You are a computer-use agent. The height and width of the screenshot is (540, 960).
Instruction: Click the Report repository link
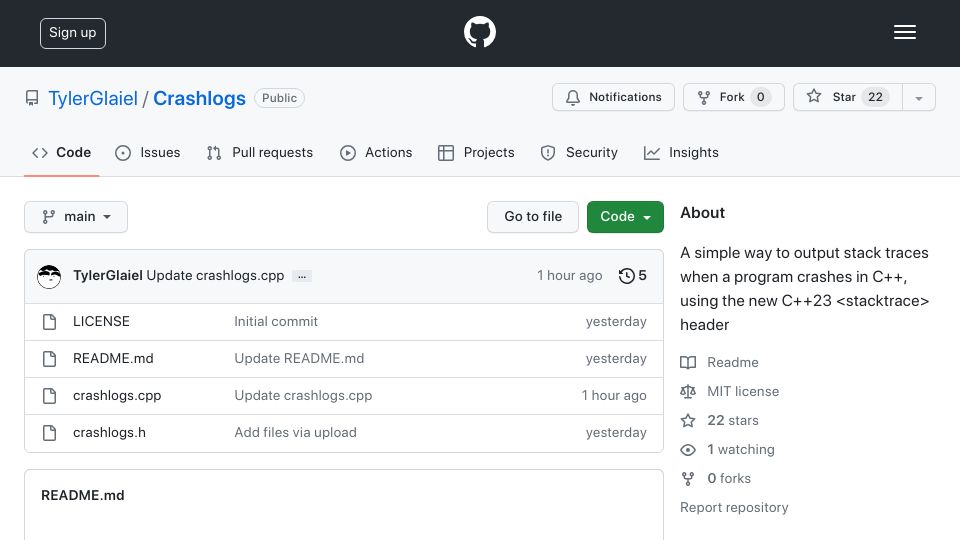[734, 508]
